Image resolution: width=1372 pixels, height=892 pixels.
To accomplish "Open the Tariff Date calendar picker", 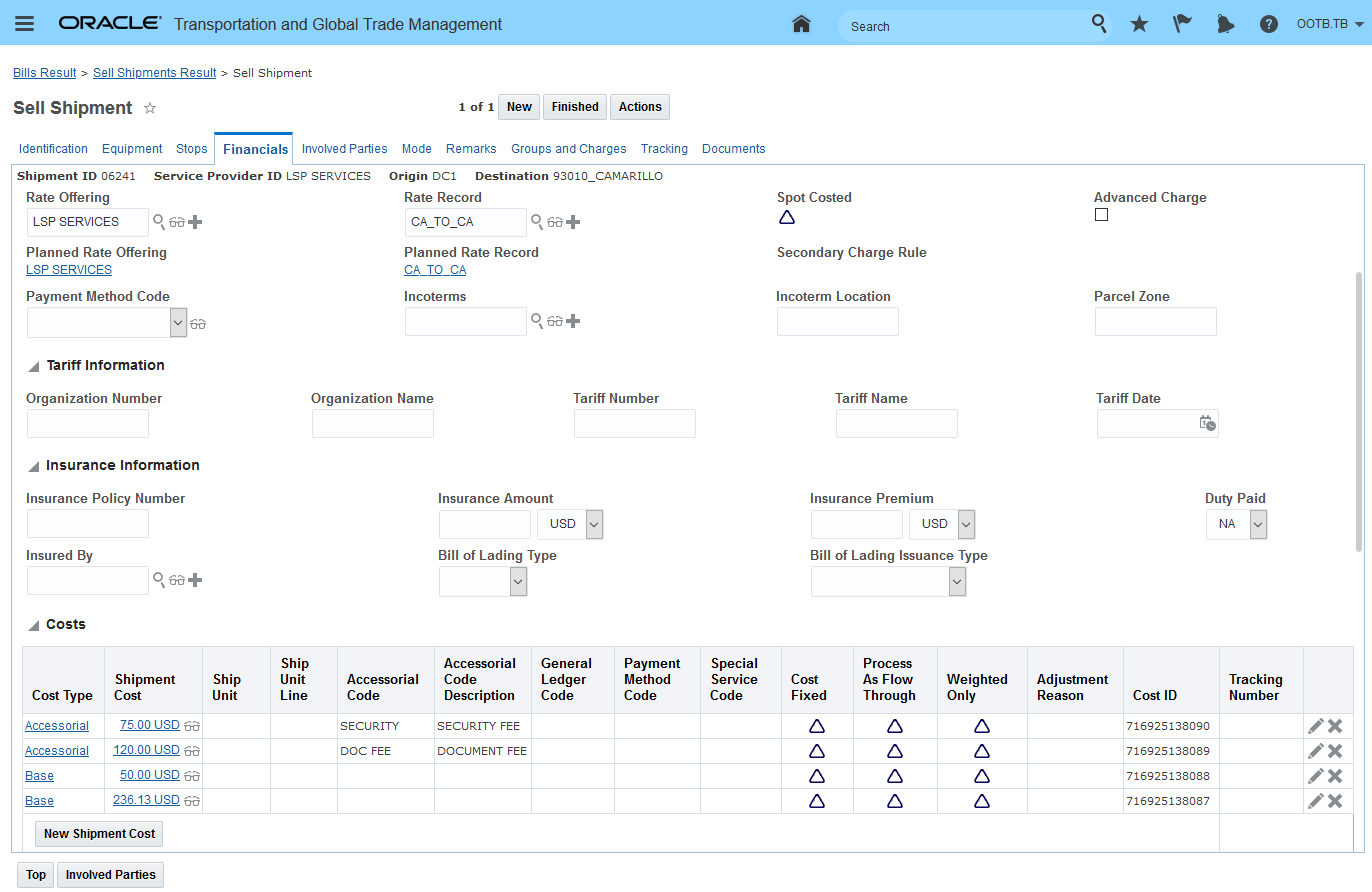I will (x=1207, y=423).
